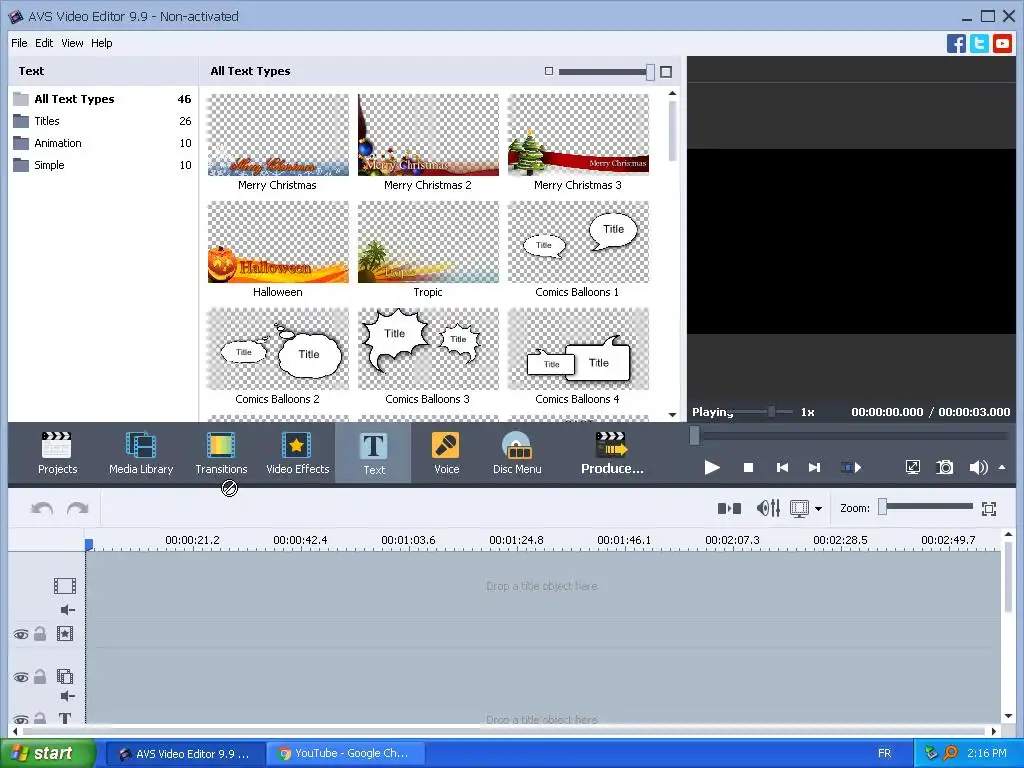
Task: Jump to previous frame
Action: pyautogui.click(x=782, y=468)
